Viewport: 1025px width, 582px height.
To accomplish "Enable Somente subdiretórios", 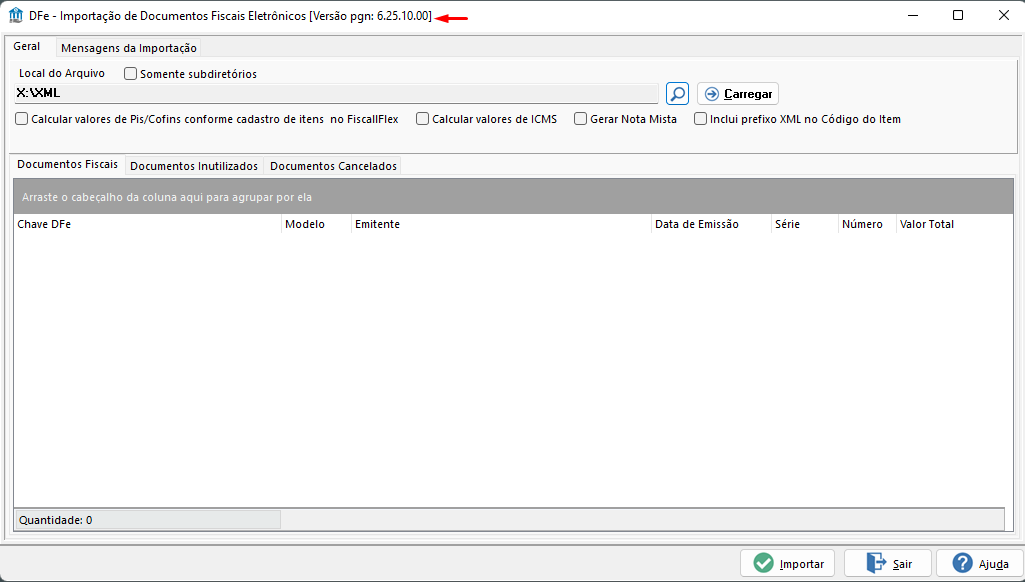I will [130, 73].
